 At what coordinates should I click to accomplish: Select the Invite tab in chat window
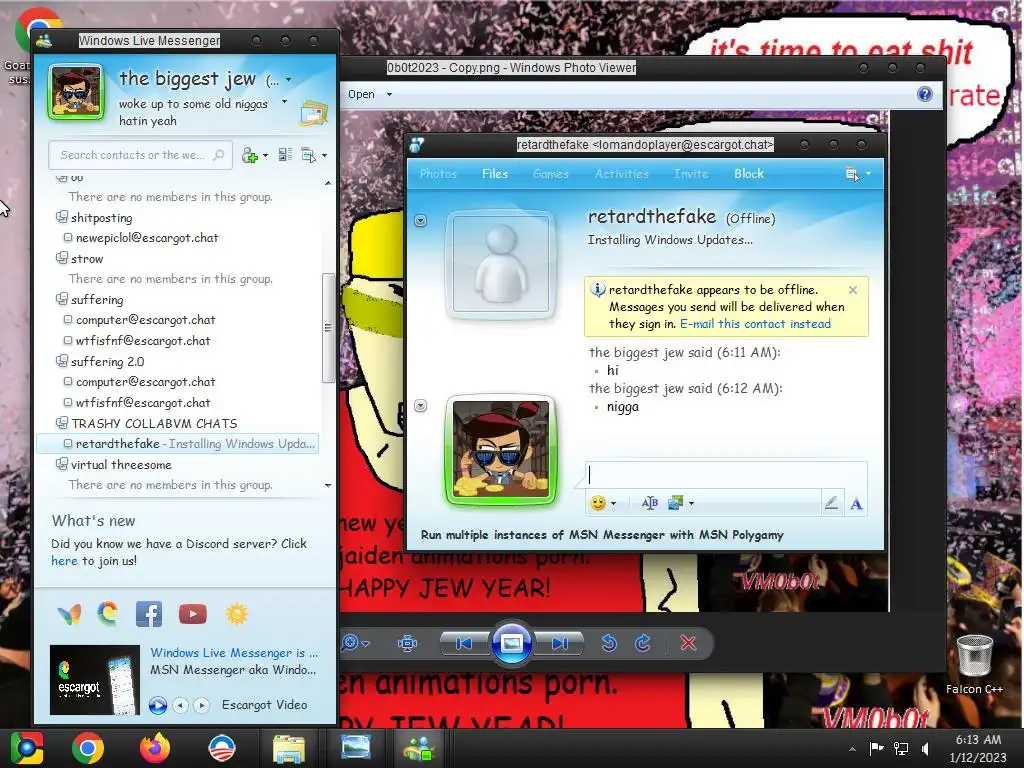coord(691,174)
